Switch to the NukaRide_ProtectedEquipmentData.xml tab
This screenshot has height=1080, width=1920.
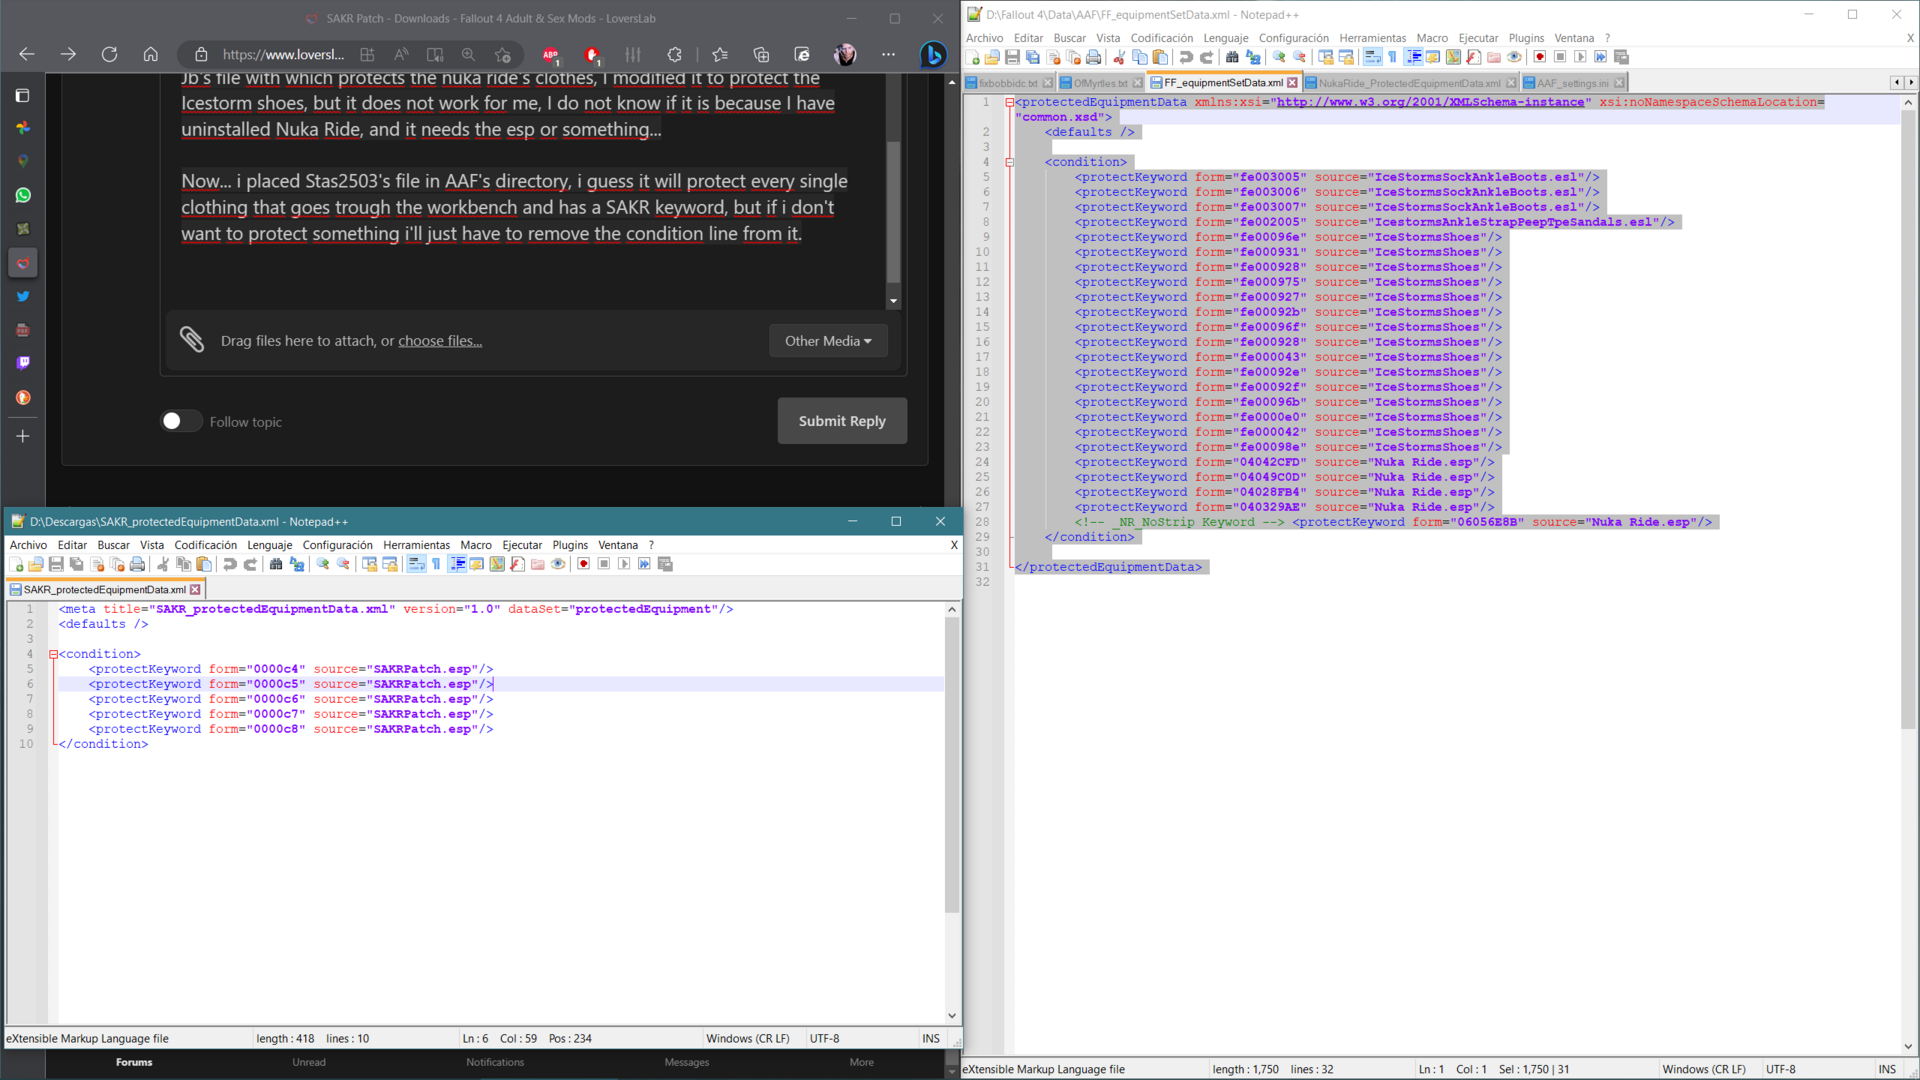tap(1410, 83)
